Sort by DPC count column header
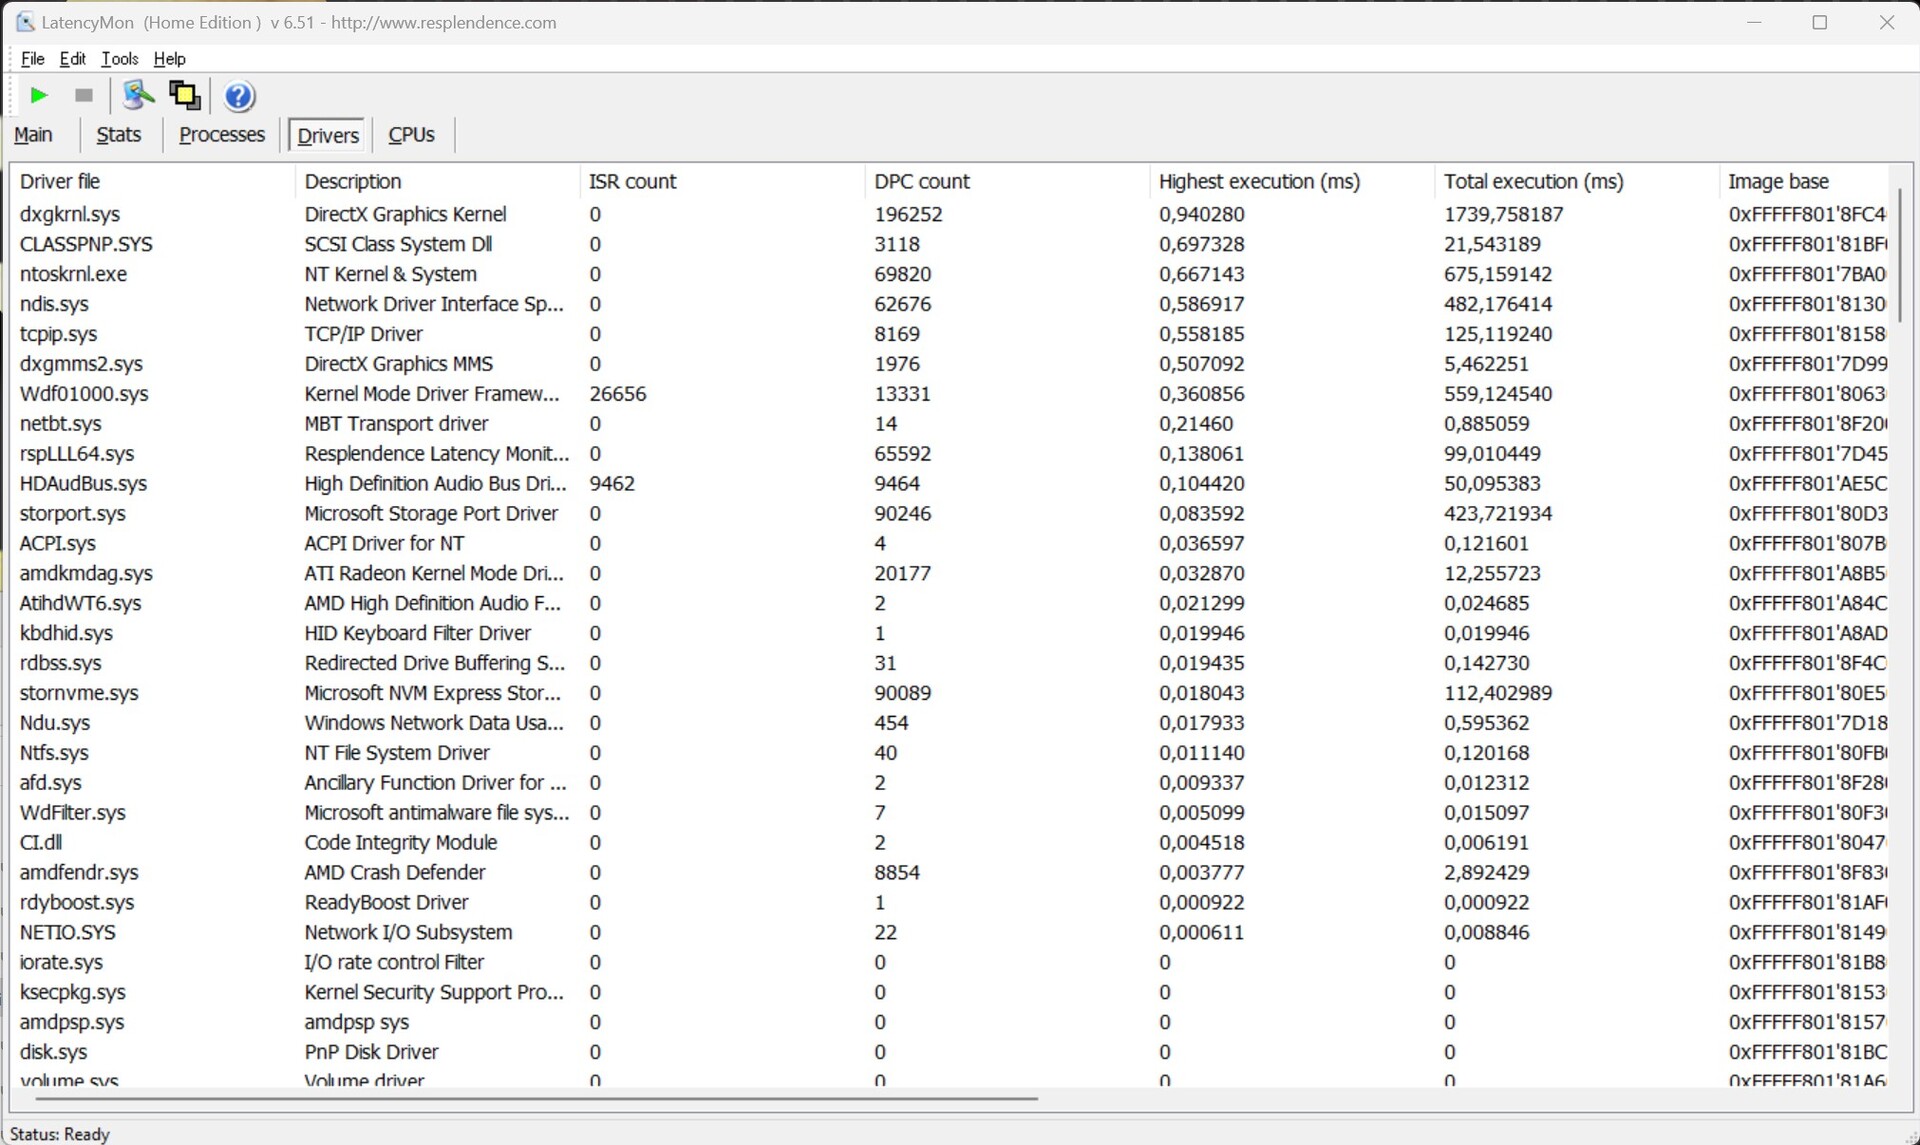The width and height of the screenshot is (1920, 1145). point(921,182)
